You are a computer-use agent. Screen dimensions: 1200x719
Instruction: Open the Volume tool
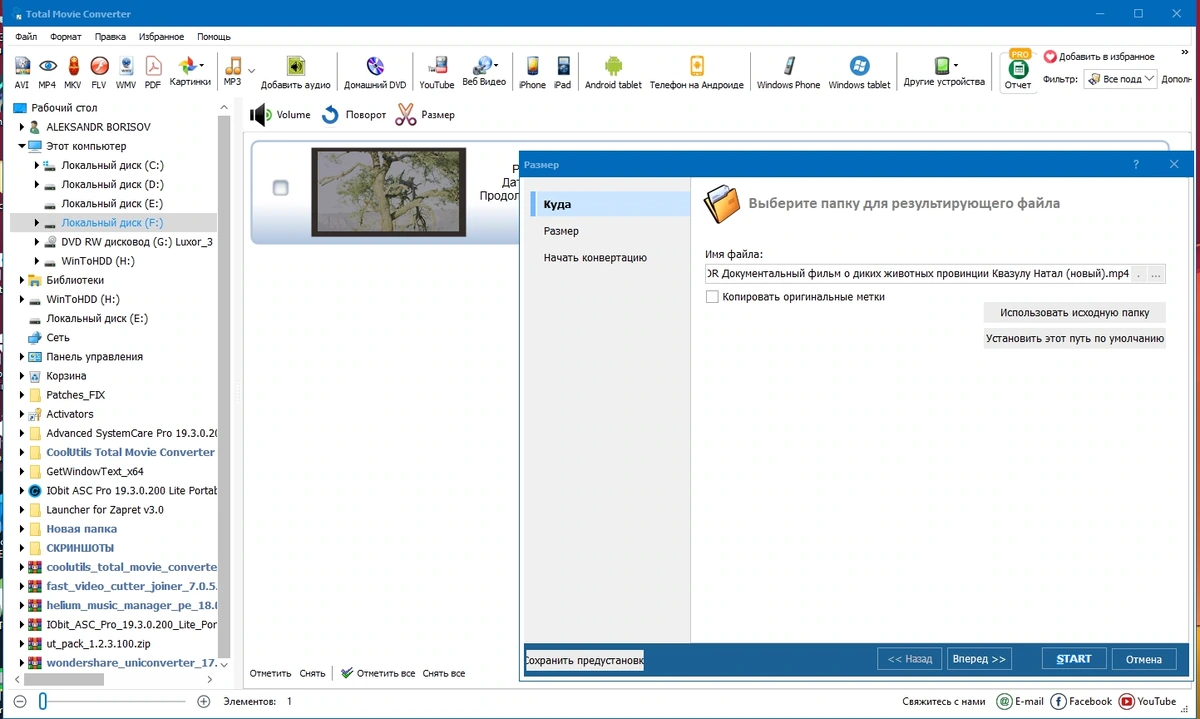[x=281, y=115]
